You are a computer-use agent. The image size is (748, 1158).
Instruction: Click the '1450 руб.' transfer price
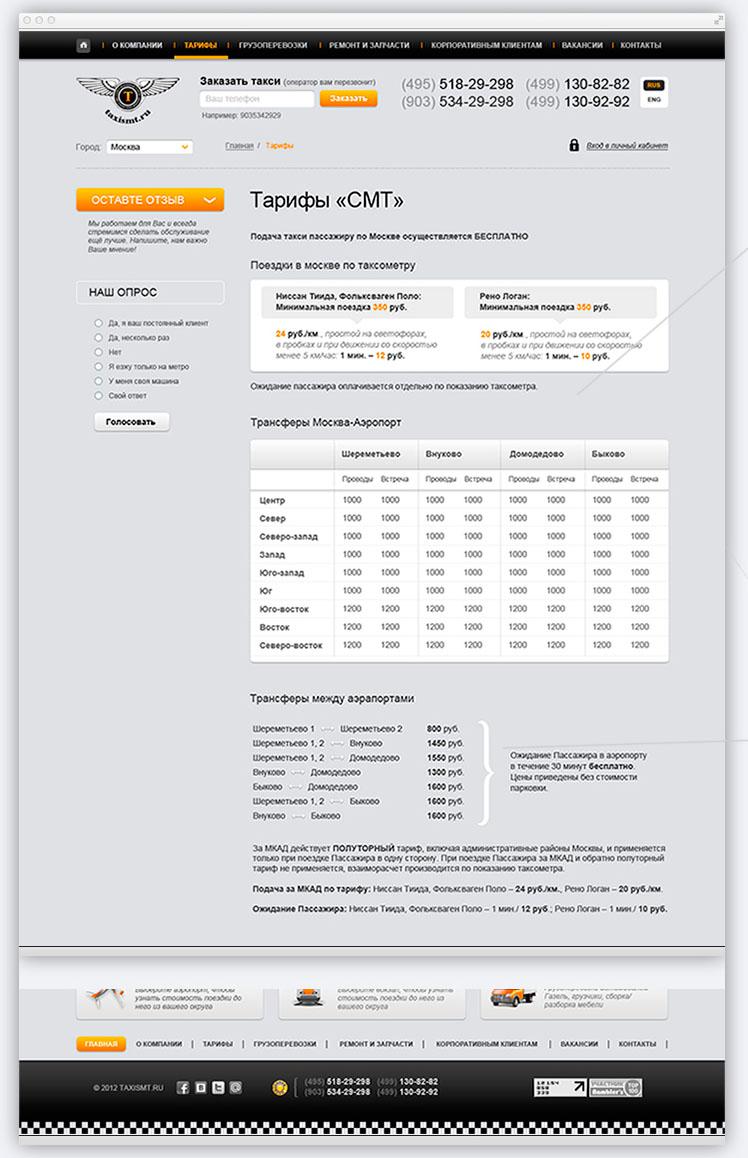(x=445, y=743)
